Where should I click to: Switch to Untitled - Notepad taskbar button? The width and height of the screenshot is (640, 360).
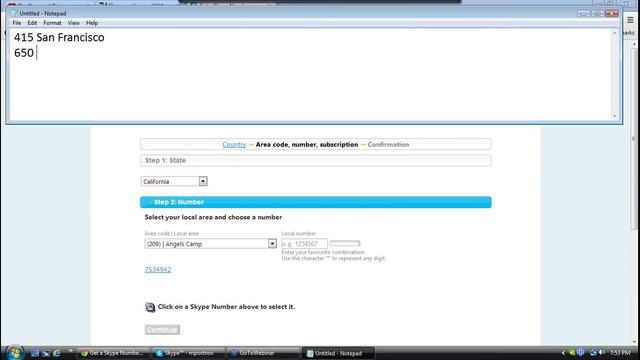click(338, 353)
